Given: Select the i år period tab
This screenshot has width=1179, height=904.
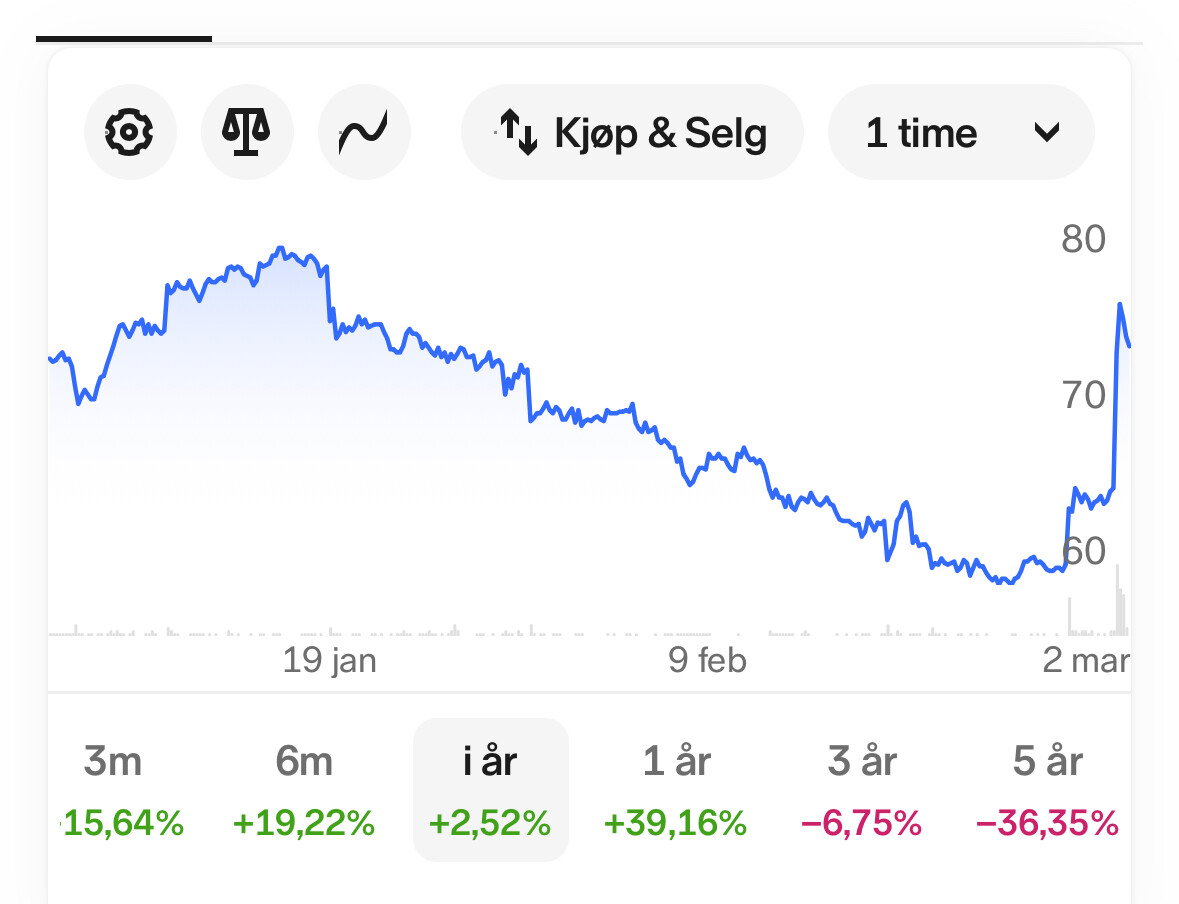Looking at the screenshot, I should click(490, 789).
